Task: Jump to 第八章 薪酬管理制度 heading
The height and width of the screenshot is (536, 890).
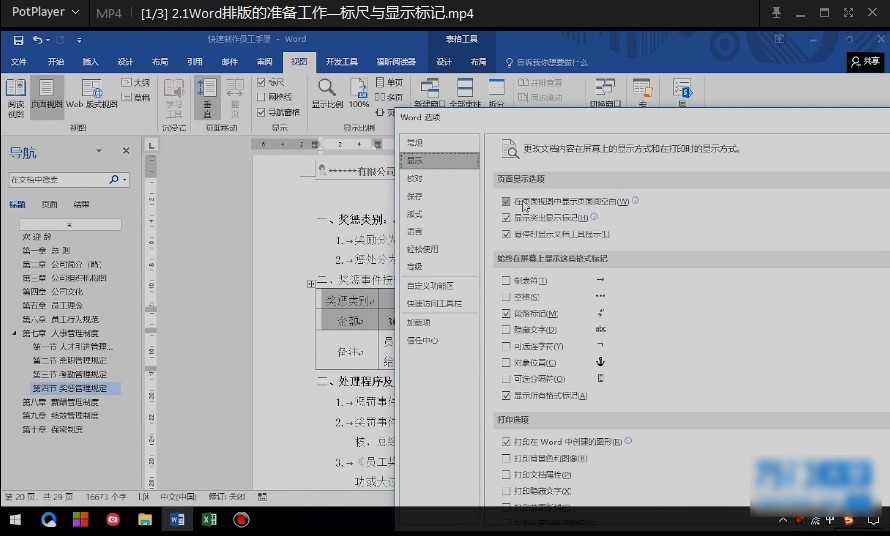Action: coord(61,402)
